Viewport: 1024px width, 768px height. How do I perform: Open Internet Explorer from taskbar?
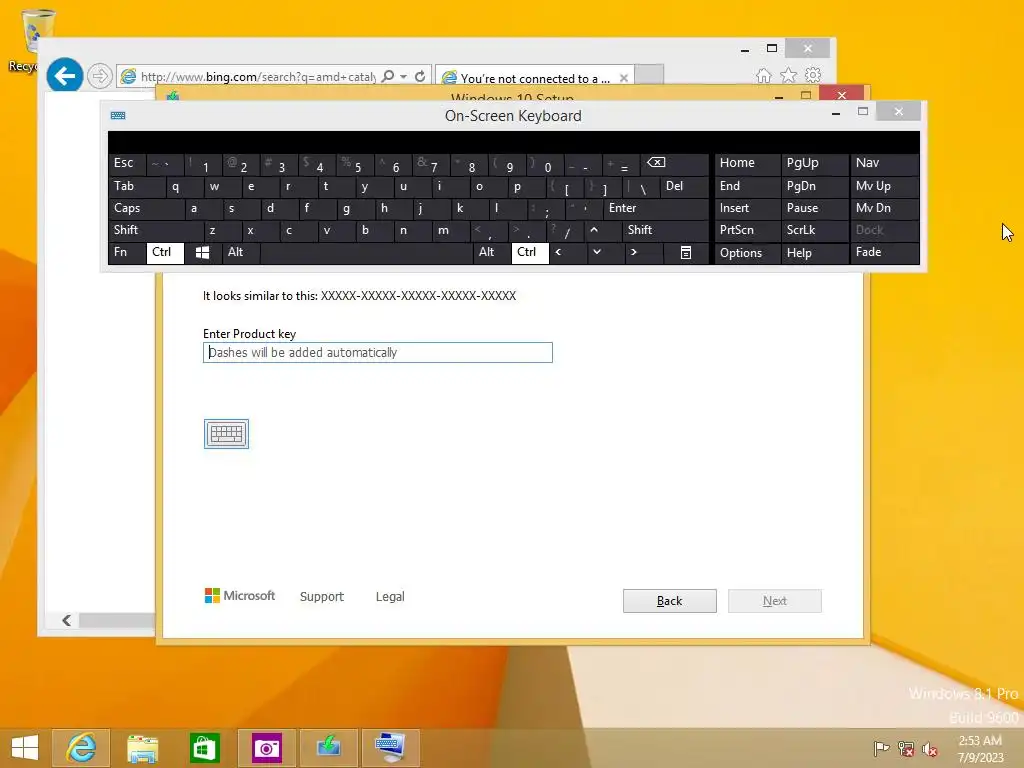coord(81,748)
